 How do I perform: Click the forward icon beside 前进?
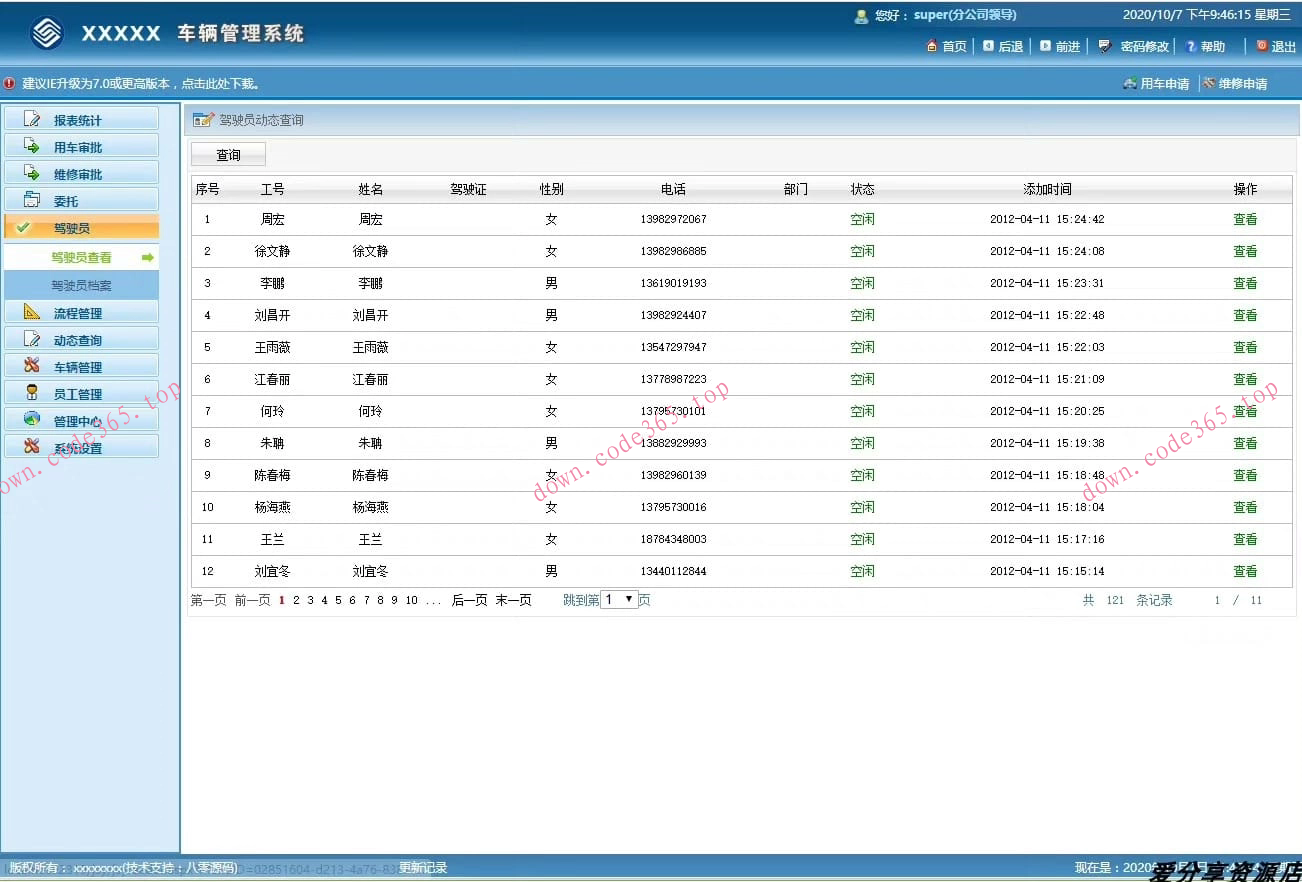point(1045,46)
